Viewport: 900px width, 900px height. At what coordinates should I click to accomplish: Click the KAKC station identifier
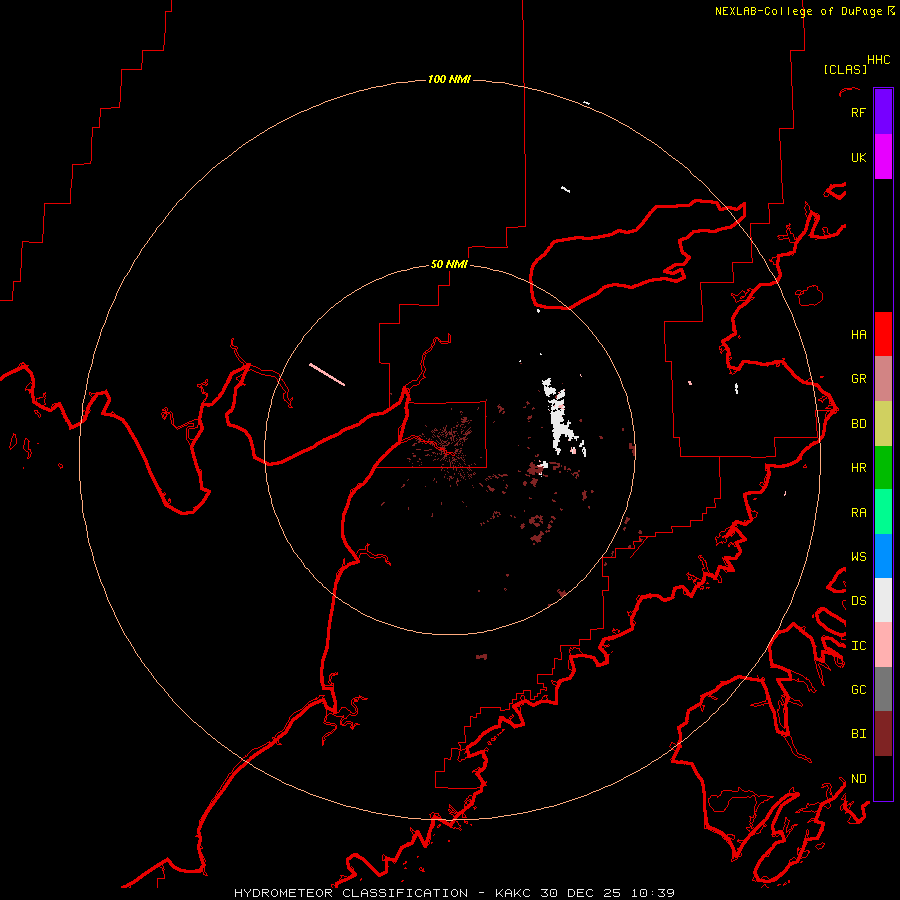(513, 893)
